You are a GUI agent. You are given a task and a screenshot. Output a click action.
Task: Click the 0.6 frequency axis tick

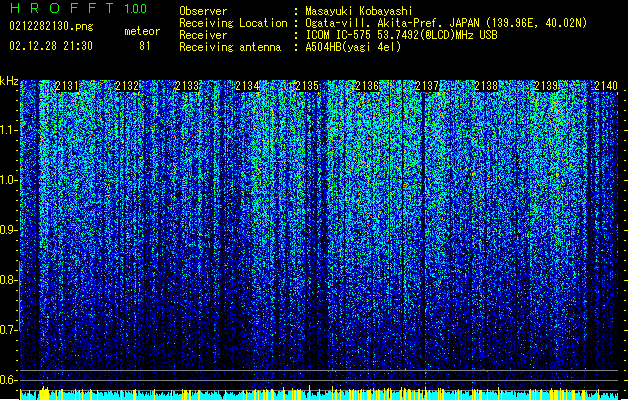click(9, 380)
